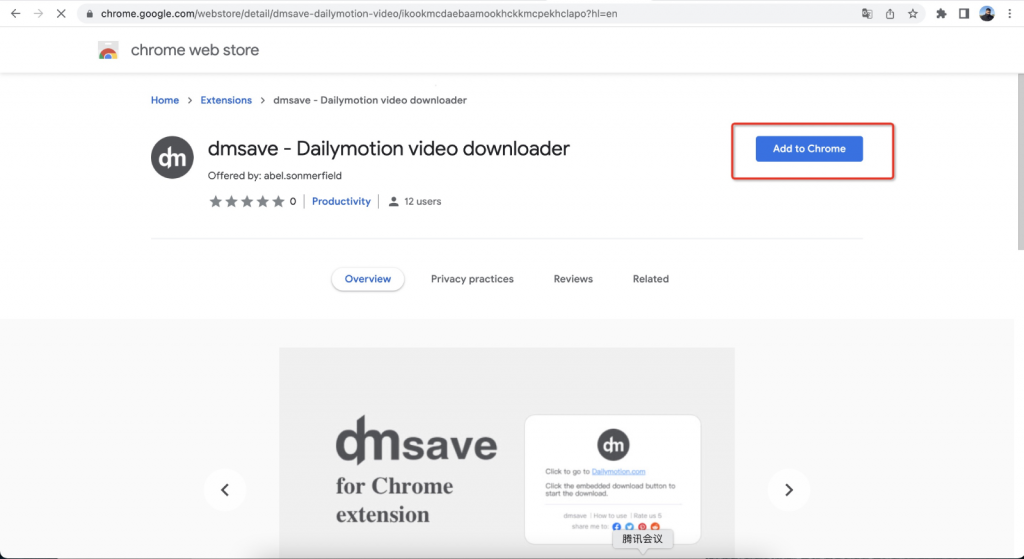Image resolution: width=1024 pixels, height=559 pixels.
Task: Click the dmsave promotional screenshot
Action: pyautogui.click(x=507, y=452)
